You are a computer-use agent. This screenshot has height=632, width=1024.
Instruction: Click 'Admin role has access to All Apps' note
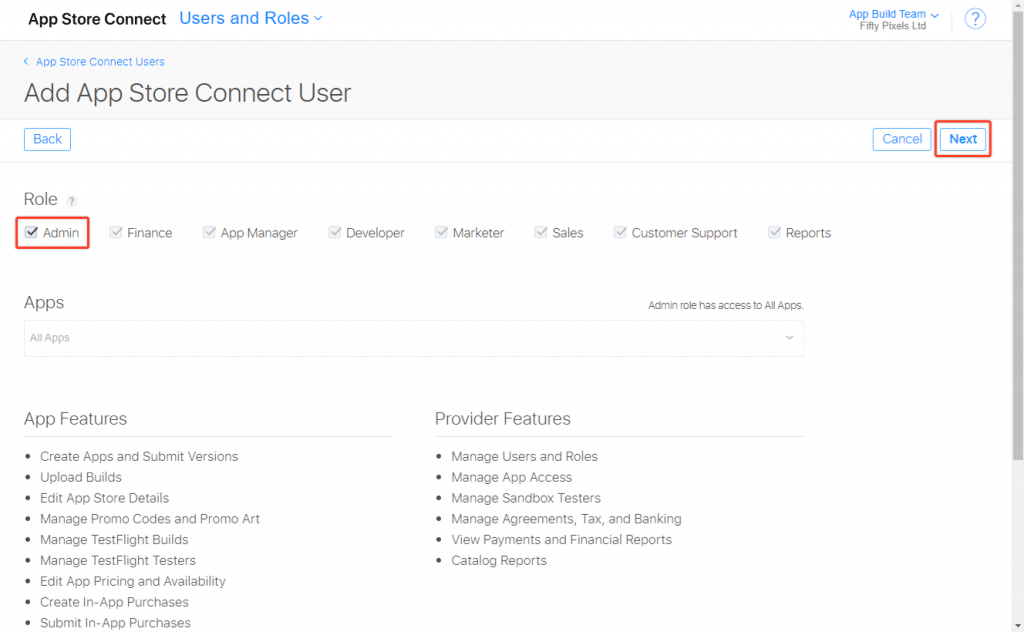pyautogui.click(x=726, y=306)
